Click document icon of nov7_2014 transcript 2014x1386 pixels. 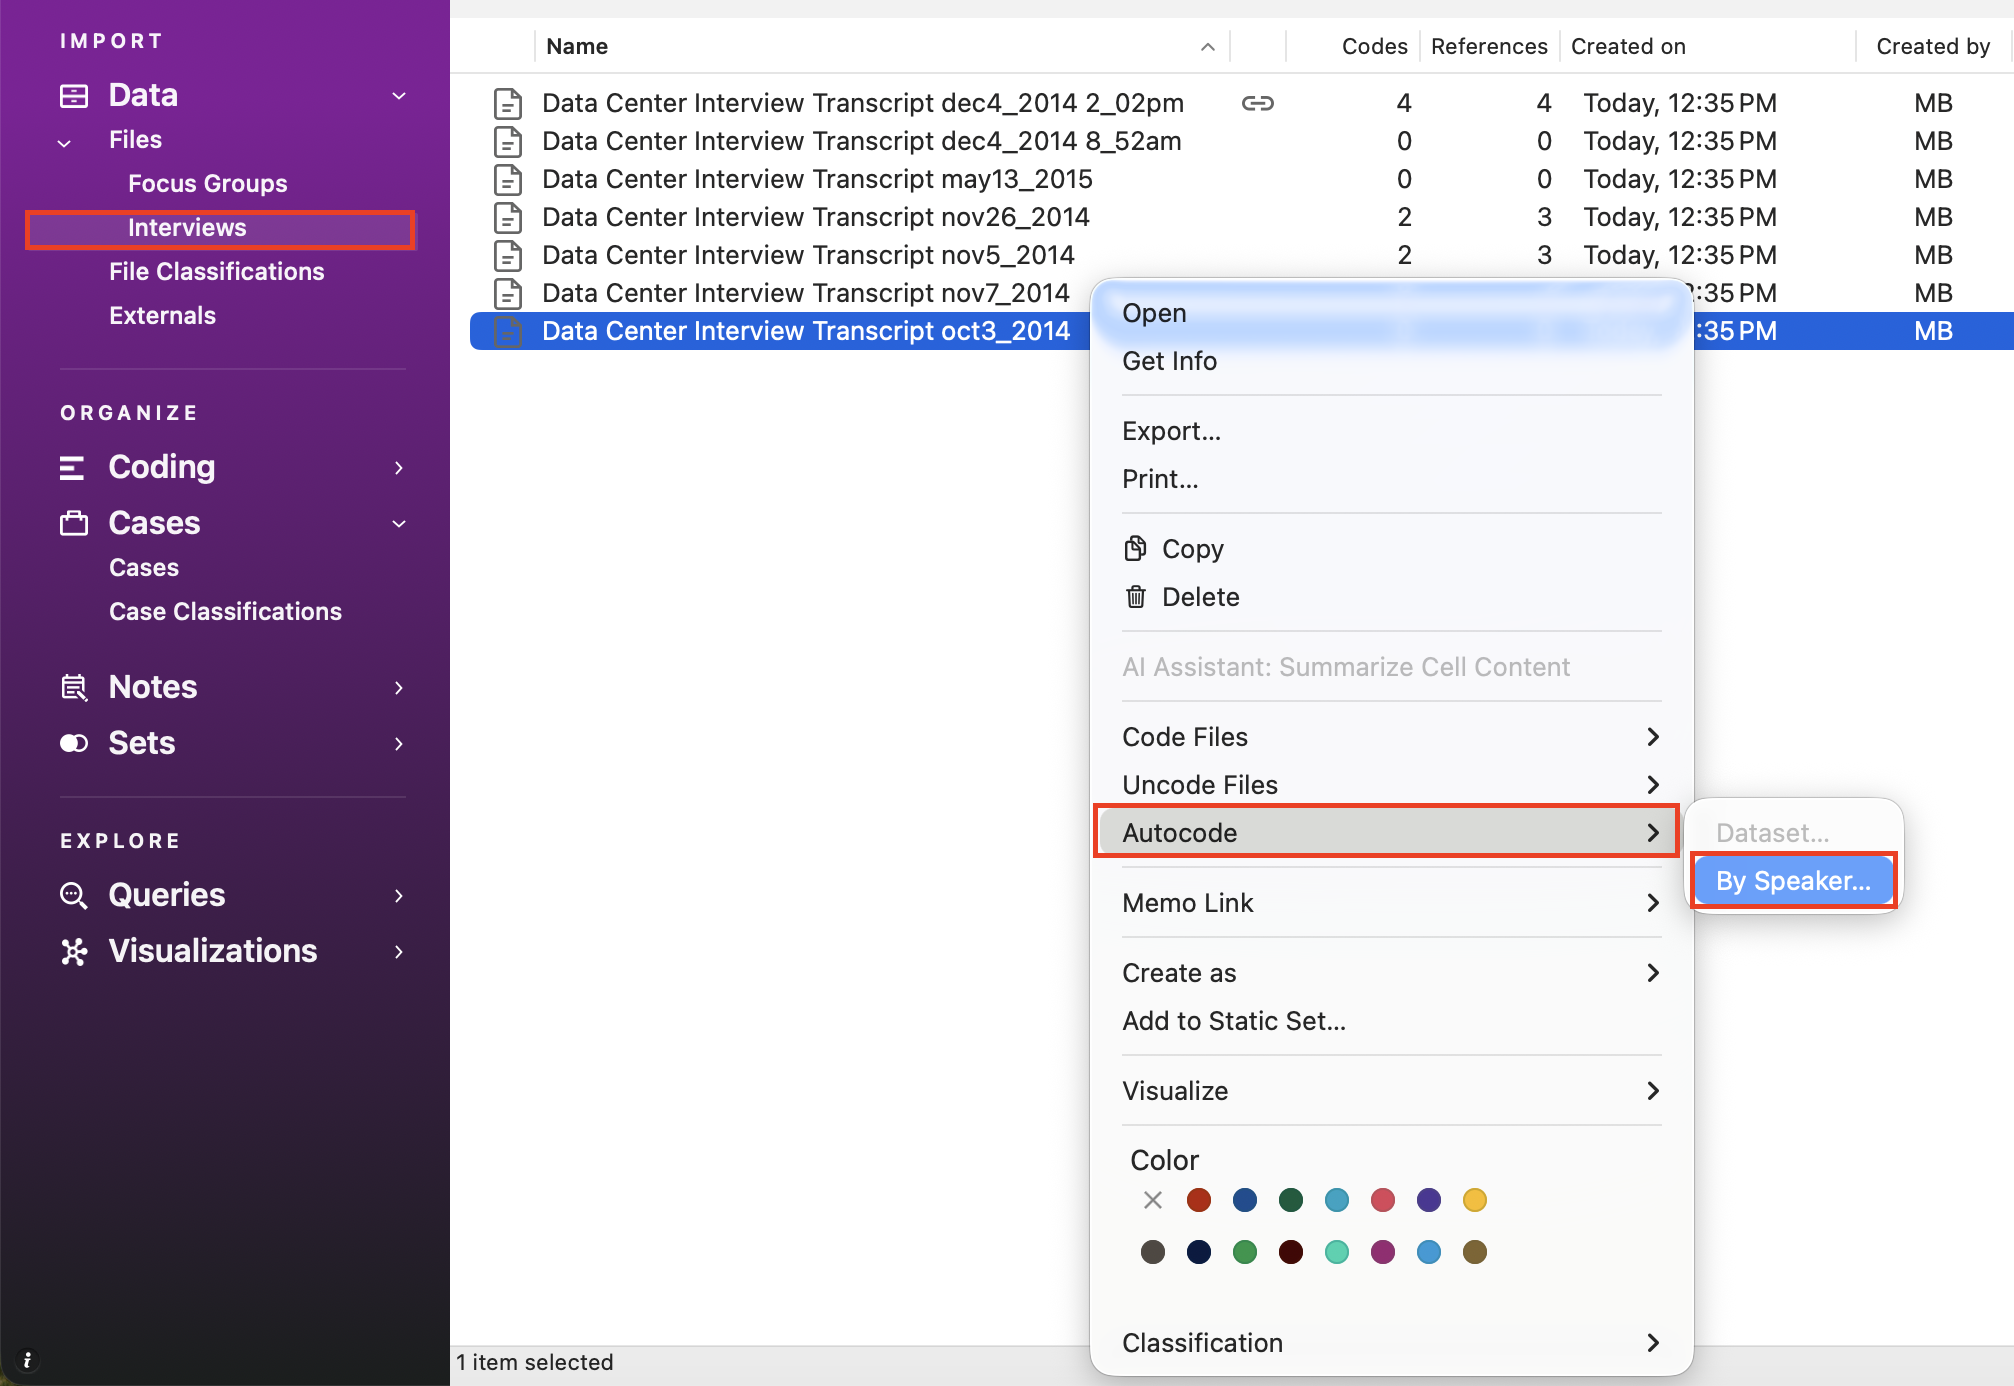click(508, 293)
